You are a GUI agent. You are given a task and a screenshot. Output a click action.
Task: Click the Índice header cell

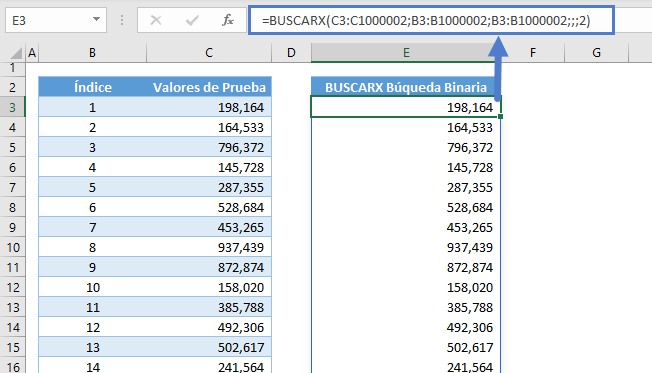tap(92, 87)
